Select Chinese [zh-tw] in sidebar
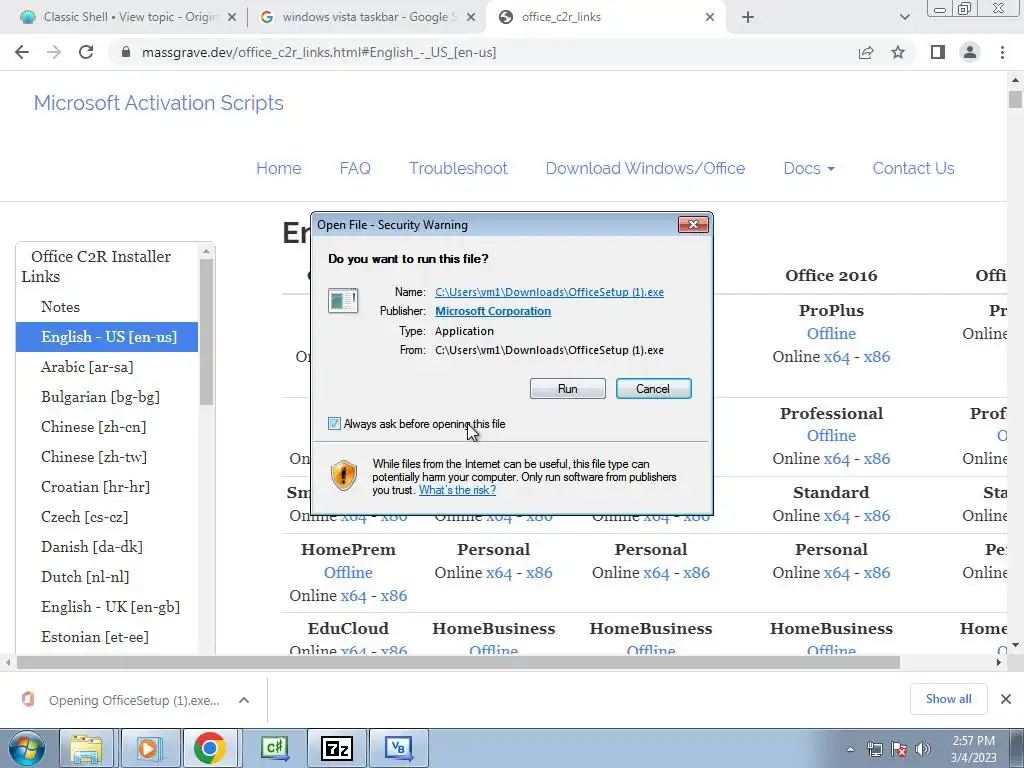Screen dimensions: 1024x768 click(94, 457)
